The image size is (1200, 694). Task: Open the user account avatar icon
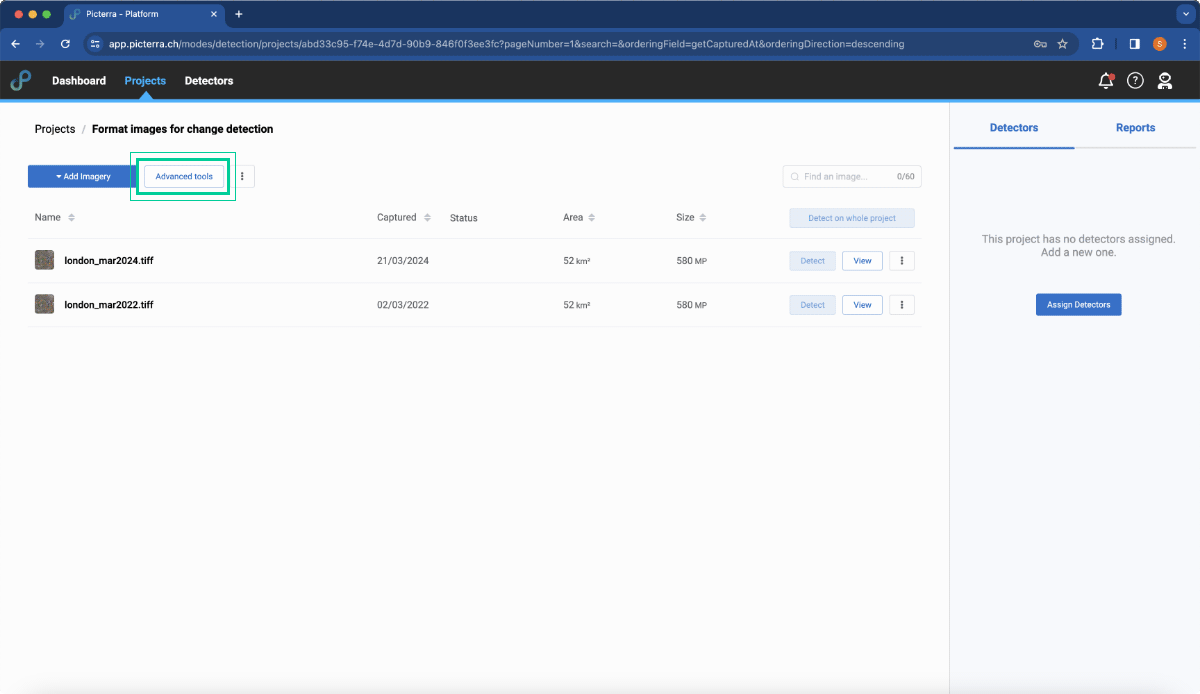tap(1165, 81)
